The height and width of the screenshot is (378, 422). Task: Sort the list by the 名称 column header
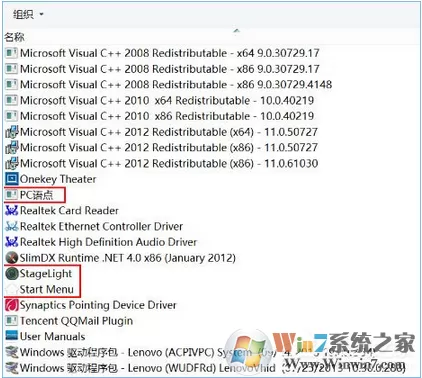pyautogui.click(x=14, y=37)
